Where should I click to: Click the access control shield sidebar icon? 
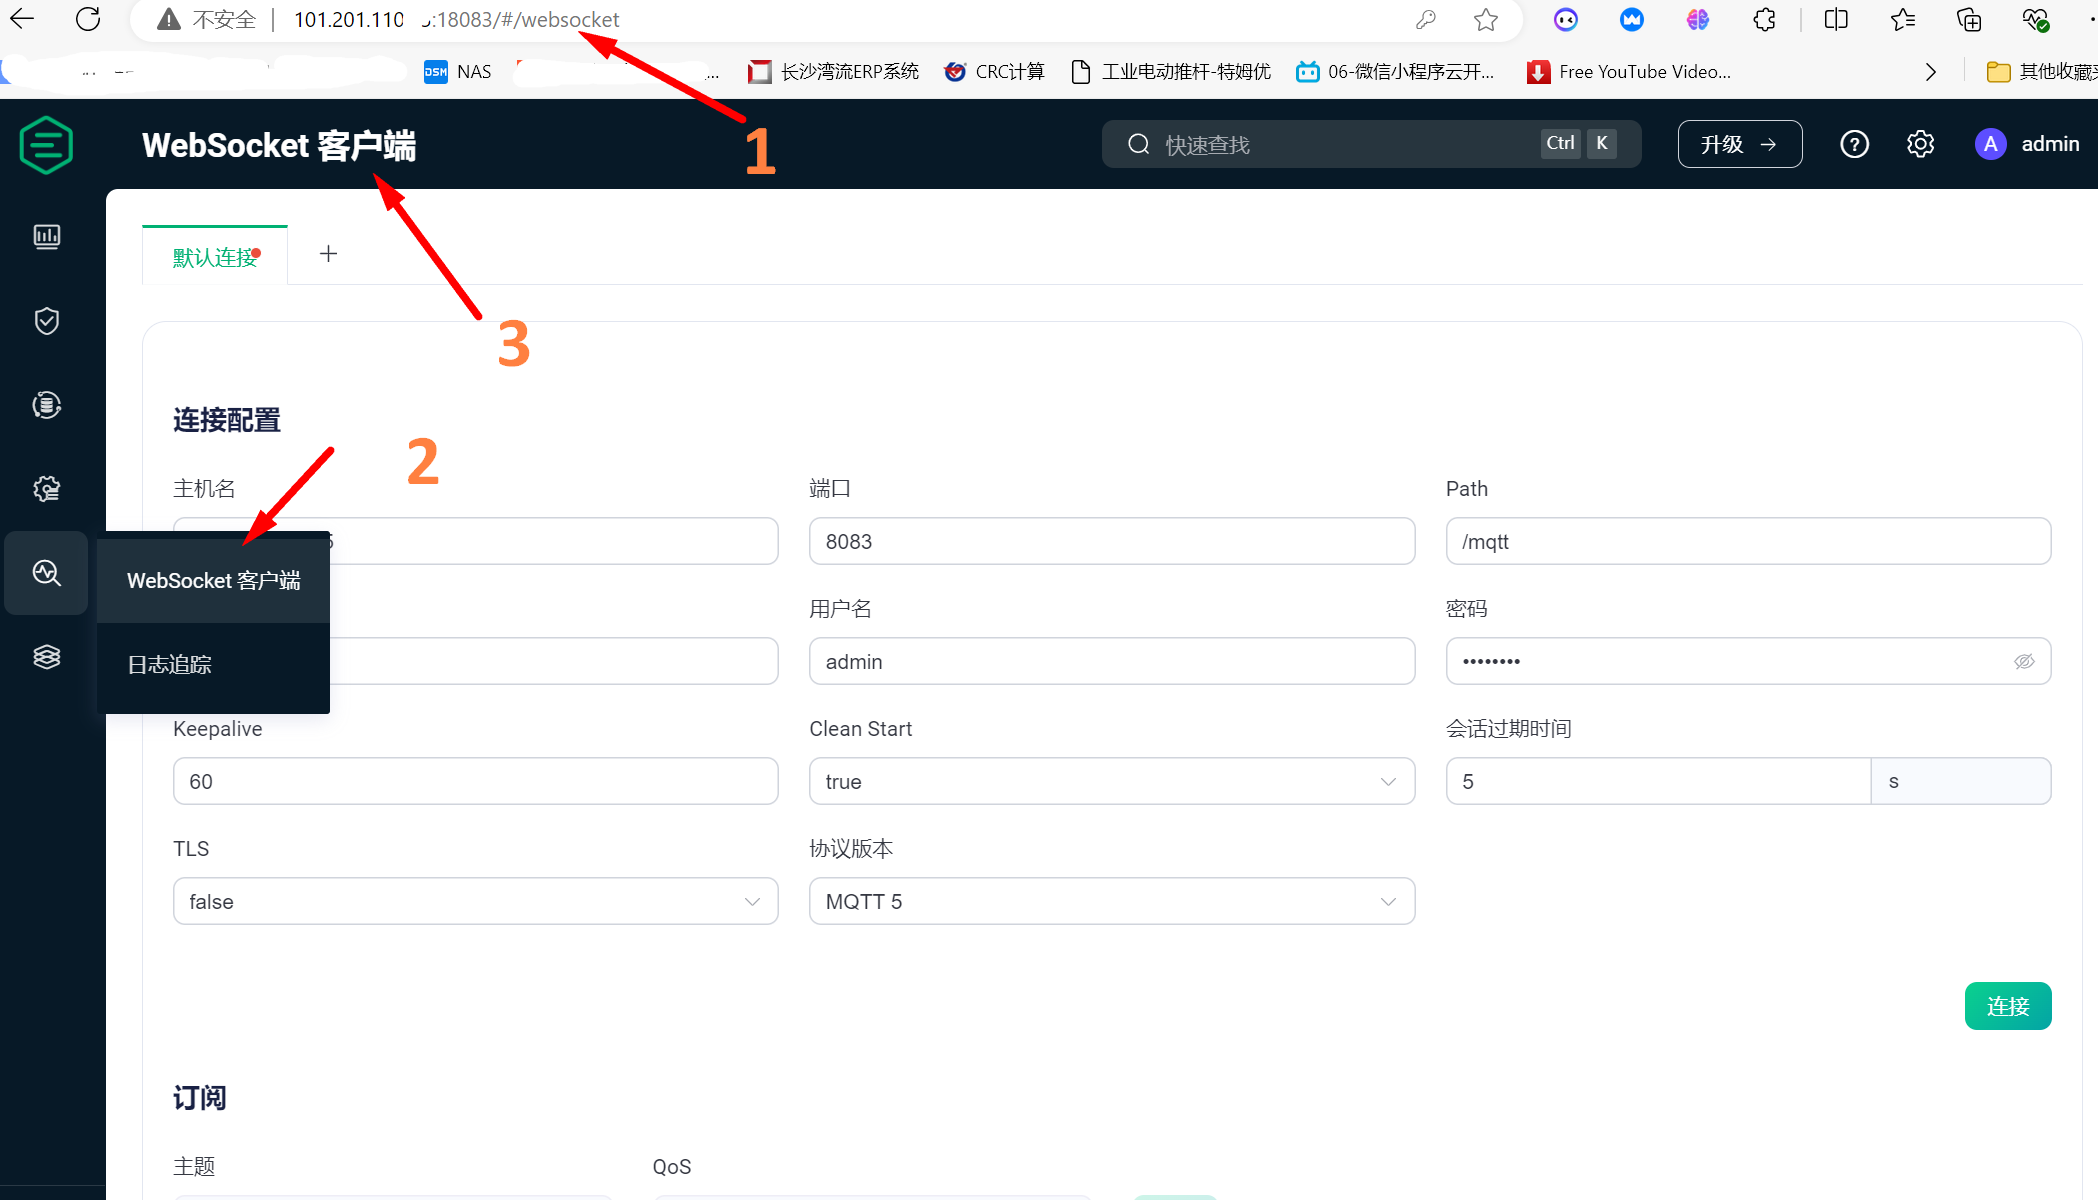47,321
